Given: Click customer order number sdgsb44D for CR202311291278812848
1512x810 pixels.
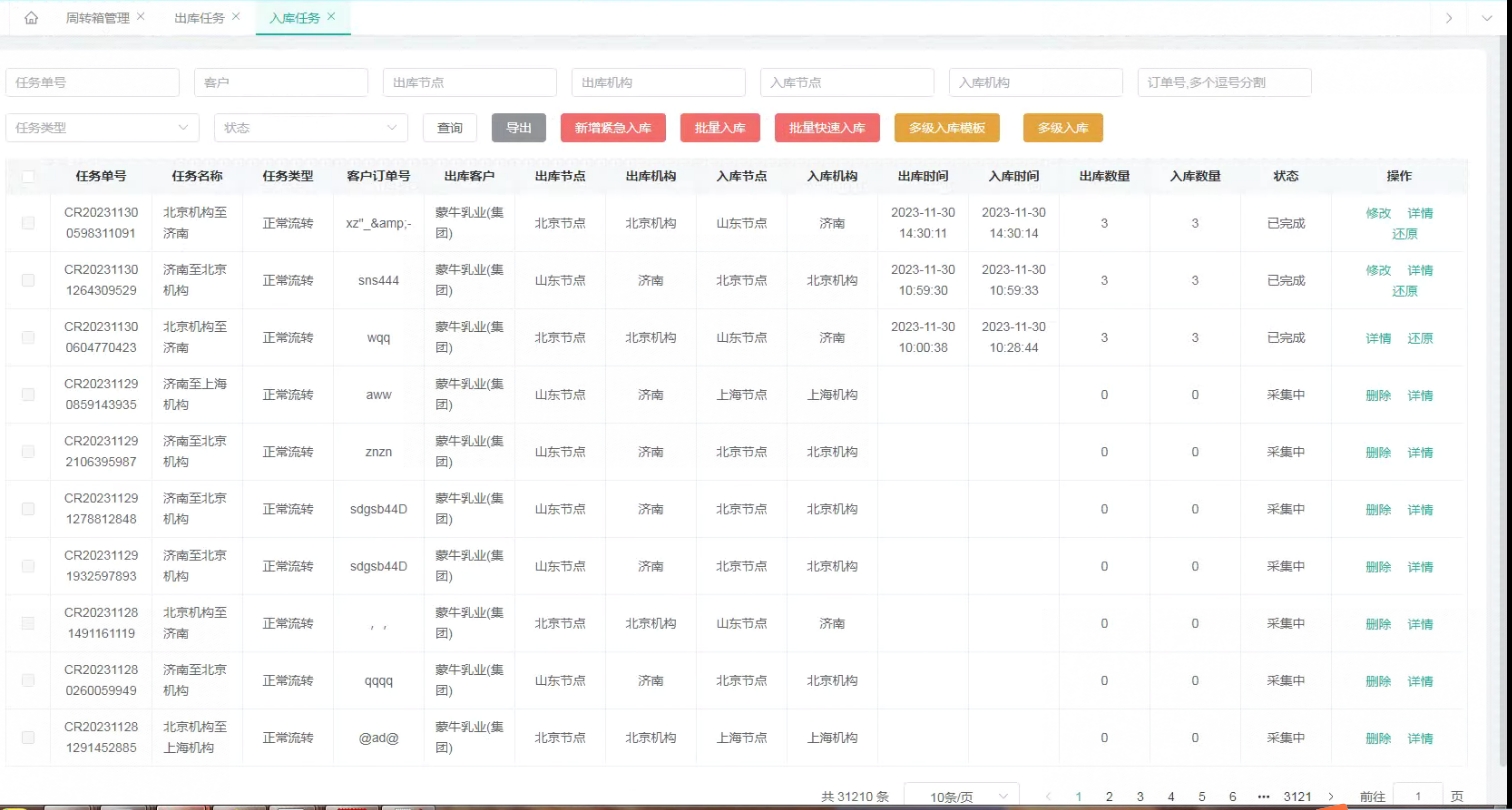Looking at the screenshot, I should tap(379, 509).
